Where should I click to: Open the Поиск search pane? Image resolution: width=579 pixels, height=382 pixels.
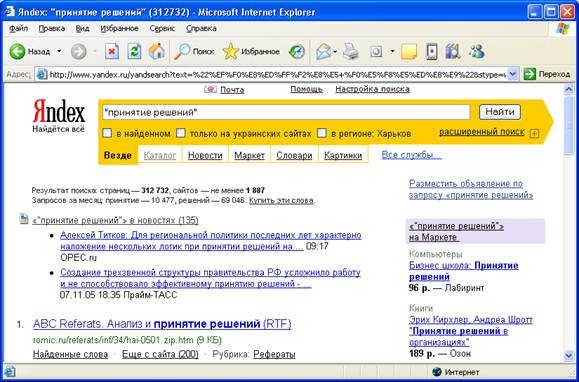tap(194, 52)
